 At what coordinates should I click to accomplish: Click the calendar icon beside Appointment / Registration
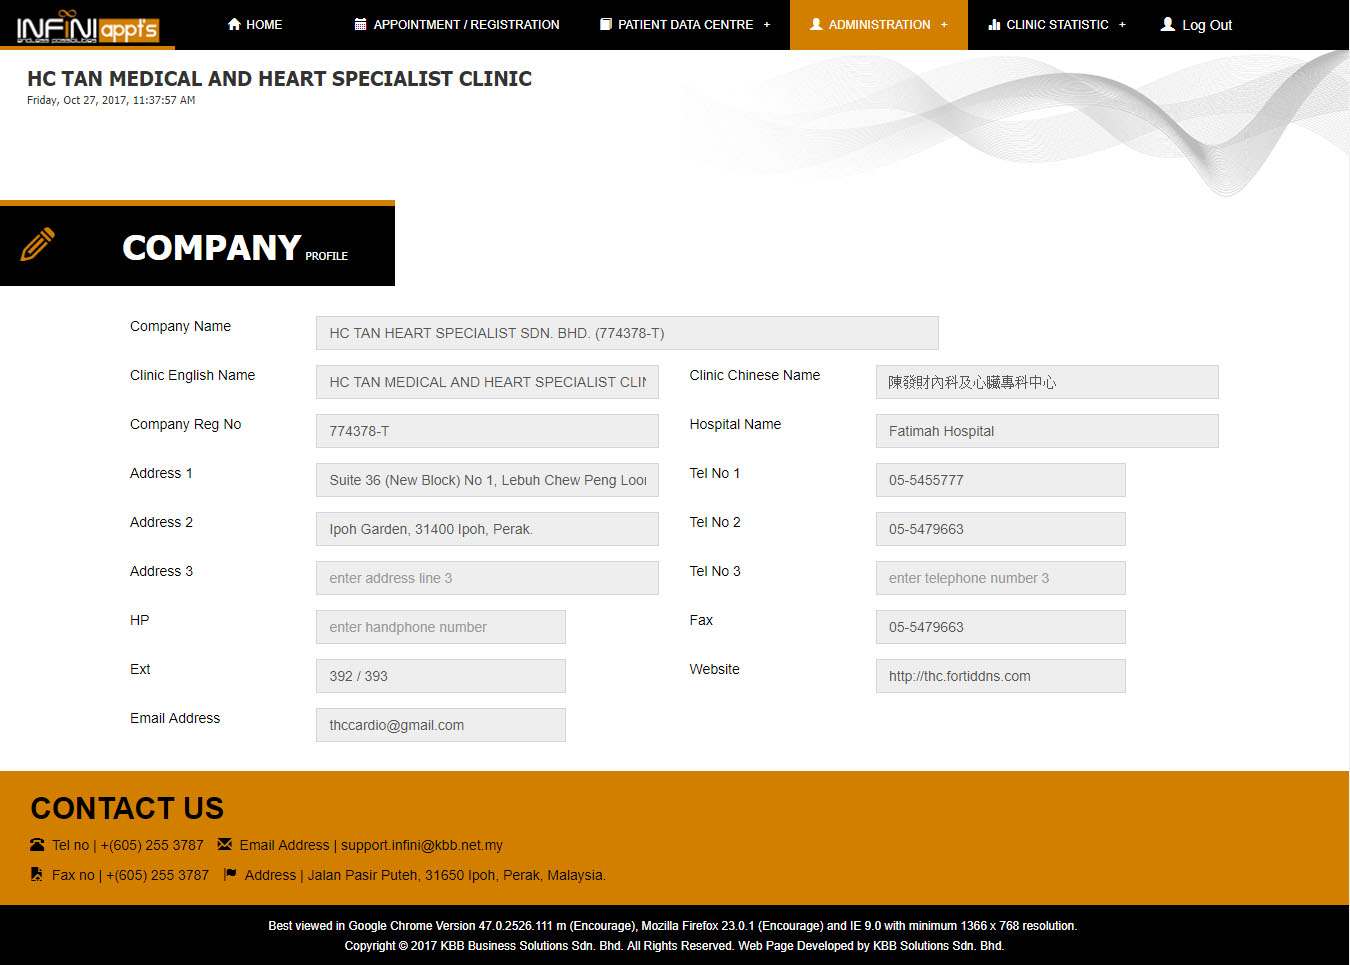[x=360, y=24]
